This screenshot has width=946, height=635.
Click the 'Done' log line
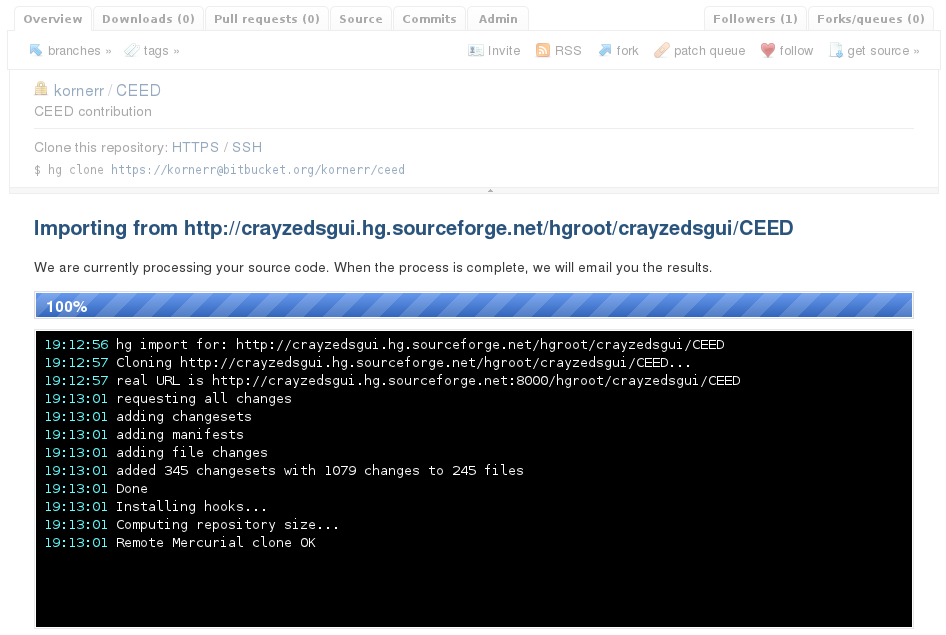pos(96,488)
